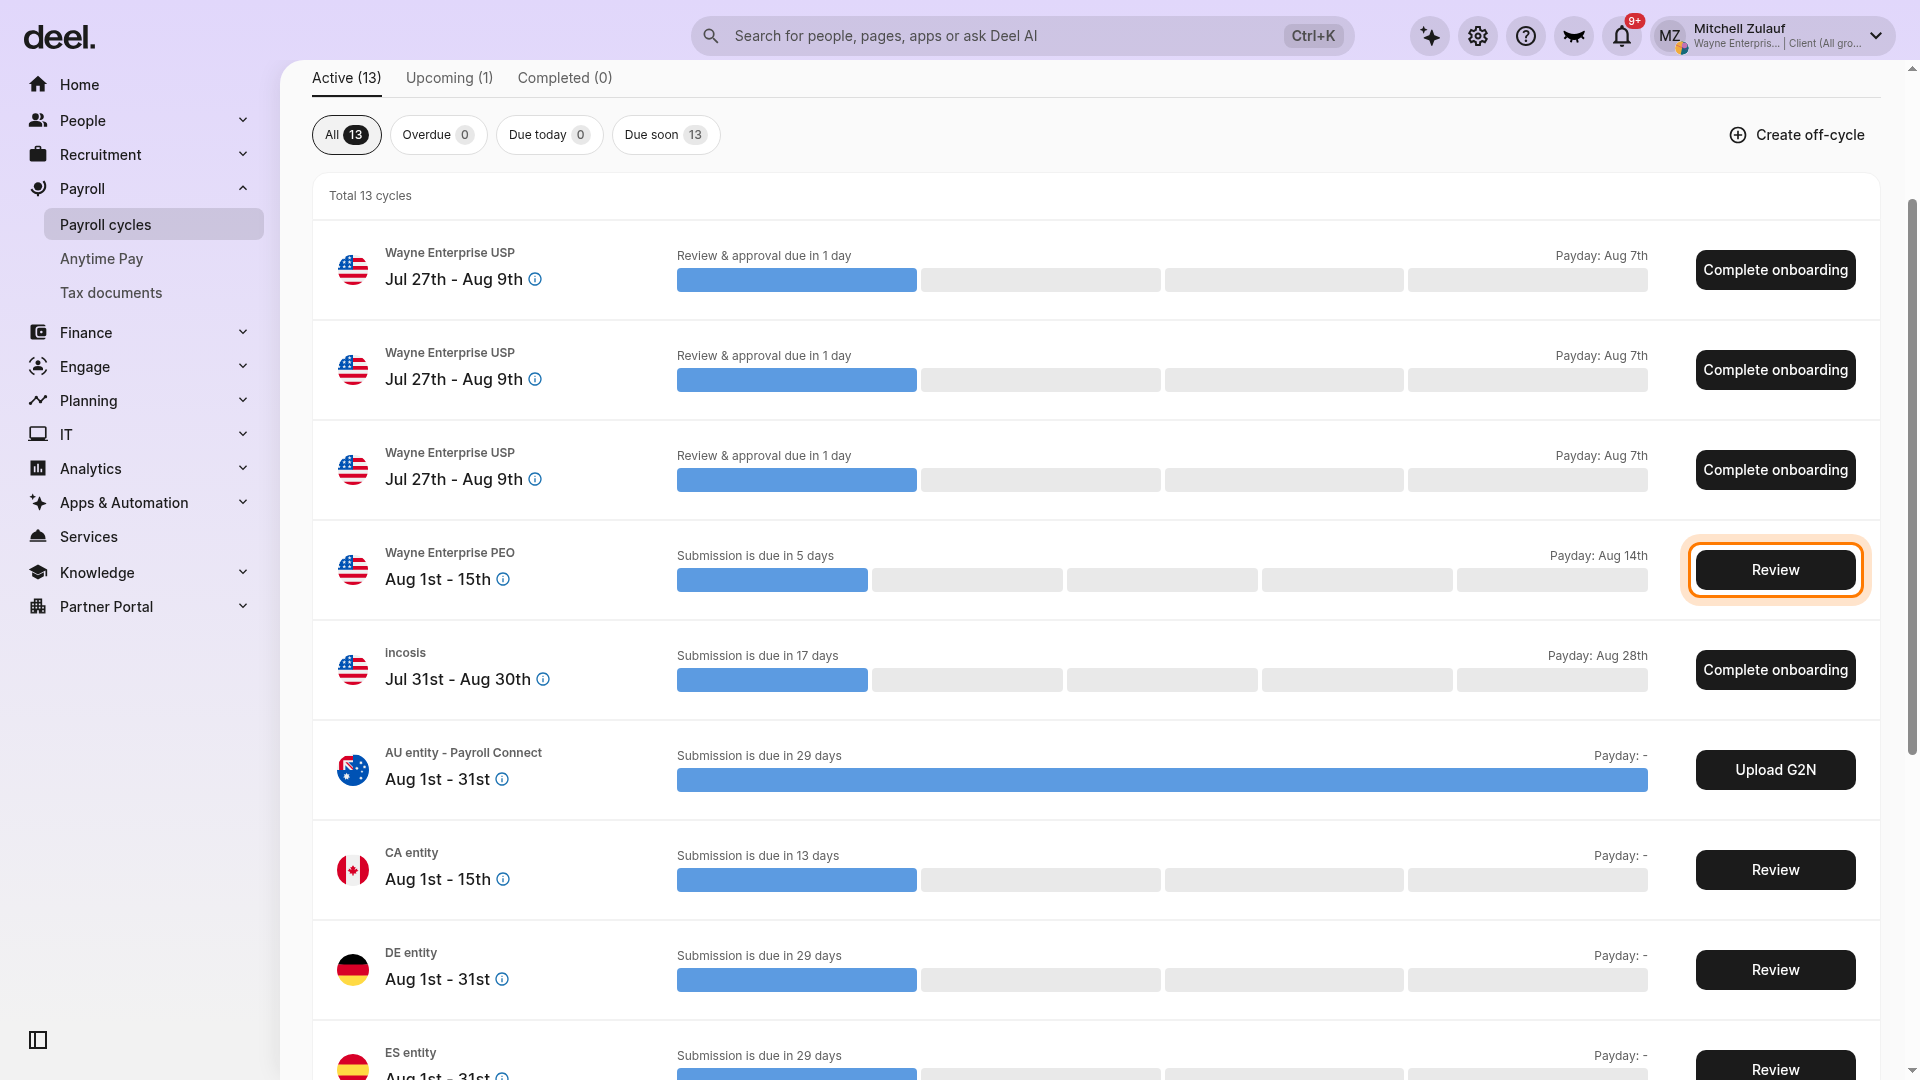This screenshot has width=1920, height=1080.
Task: Click the Canadian flag icon
Action: tap(353, 870)
